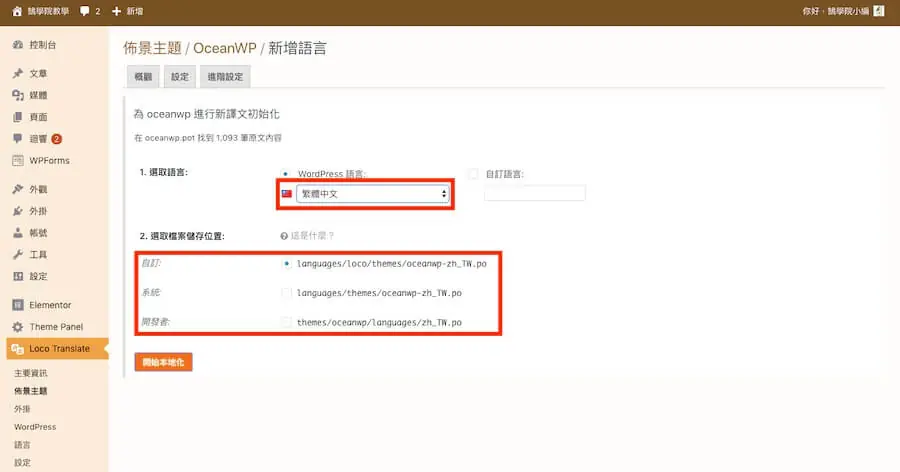This screenshot has height=472, width=900.
Task: Choose the languages/themes/oceanwp-zh_TW.po radio
Action: (286, 293)
